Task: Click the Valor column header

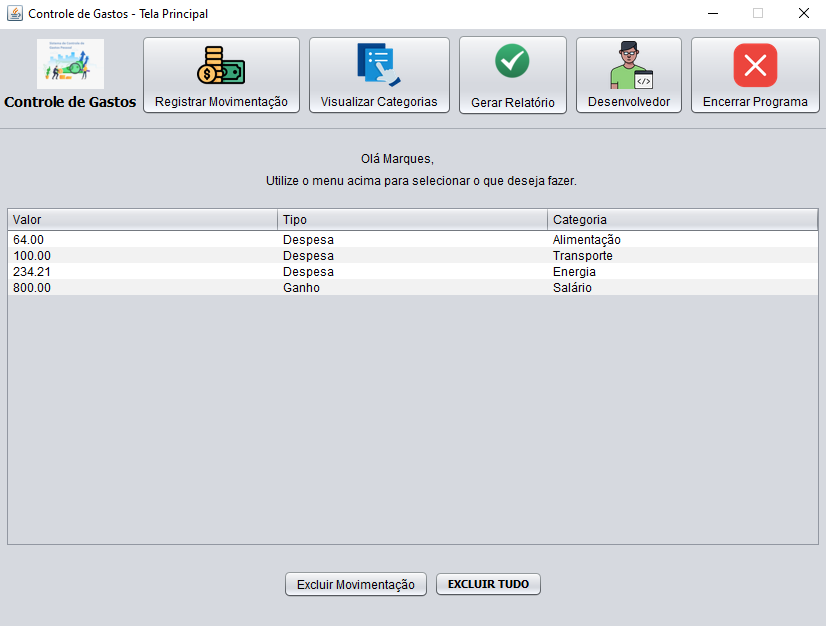Action: pyautogui.click(x=140, y=219)
